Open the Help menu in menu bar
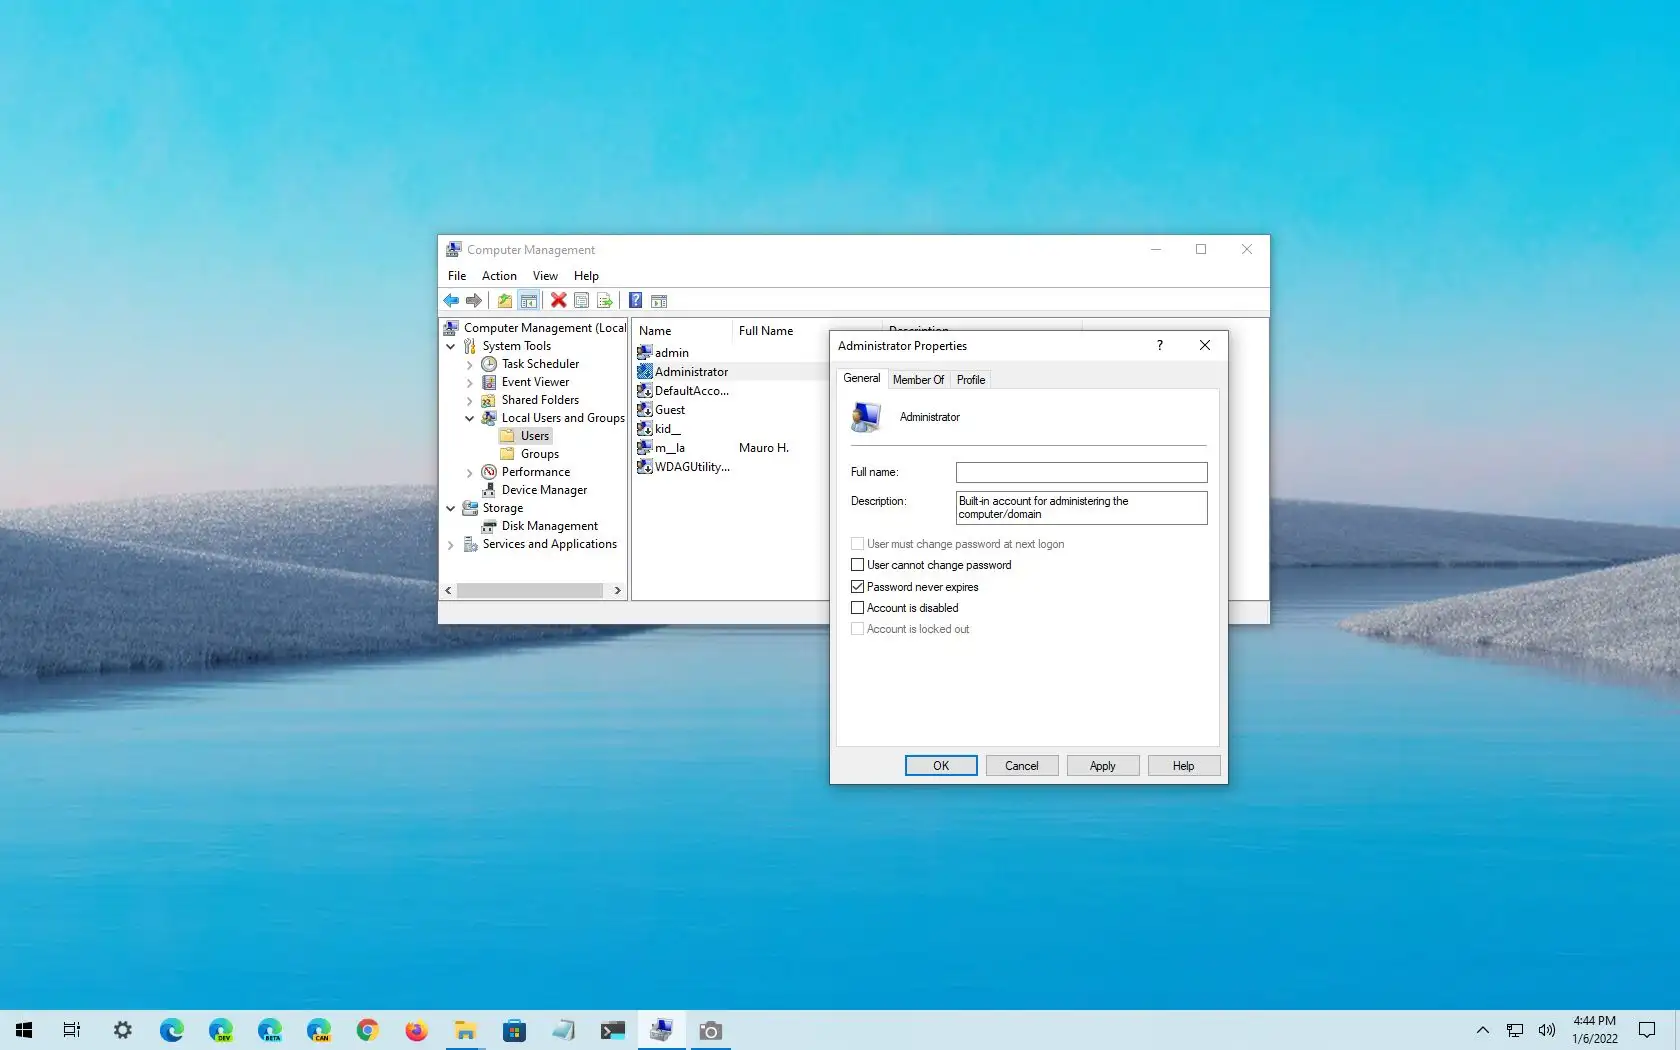Viewport: 1680px width, 1050px height. point(586,276)
